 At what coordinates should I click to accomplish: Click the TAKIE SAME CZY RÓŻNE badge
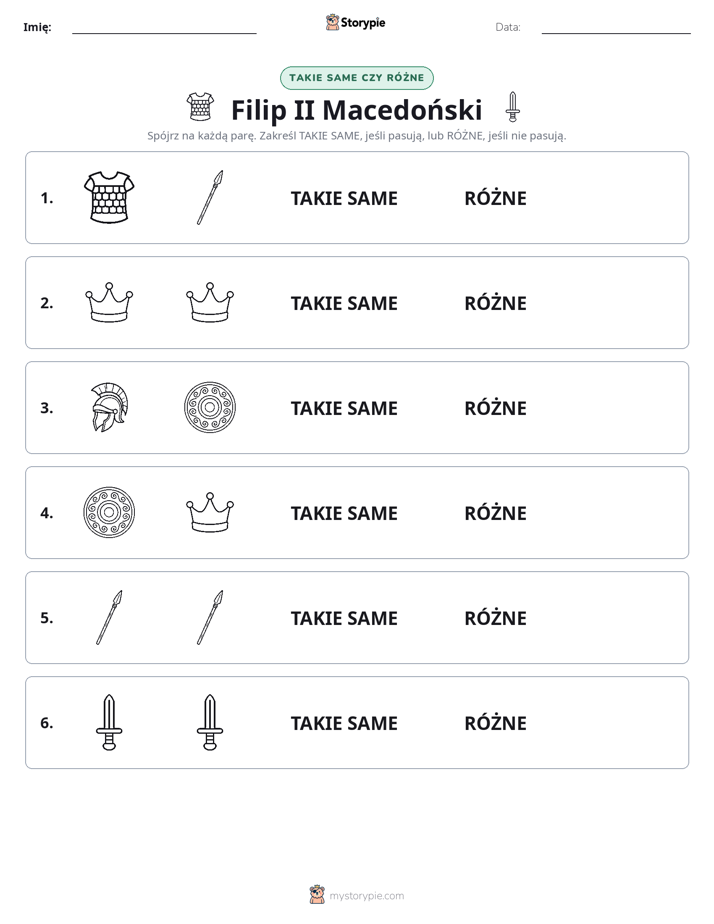pos(357,78)
